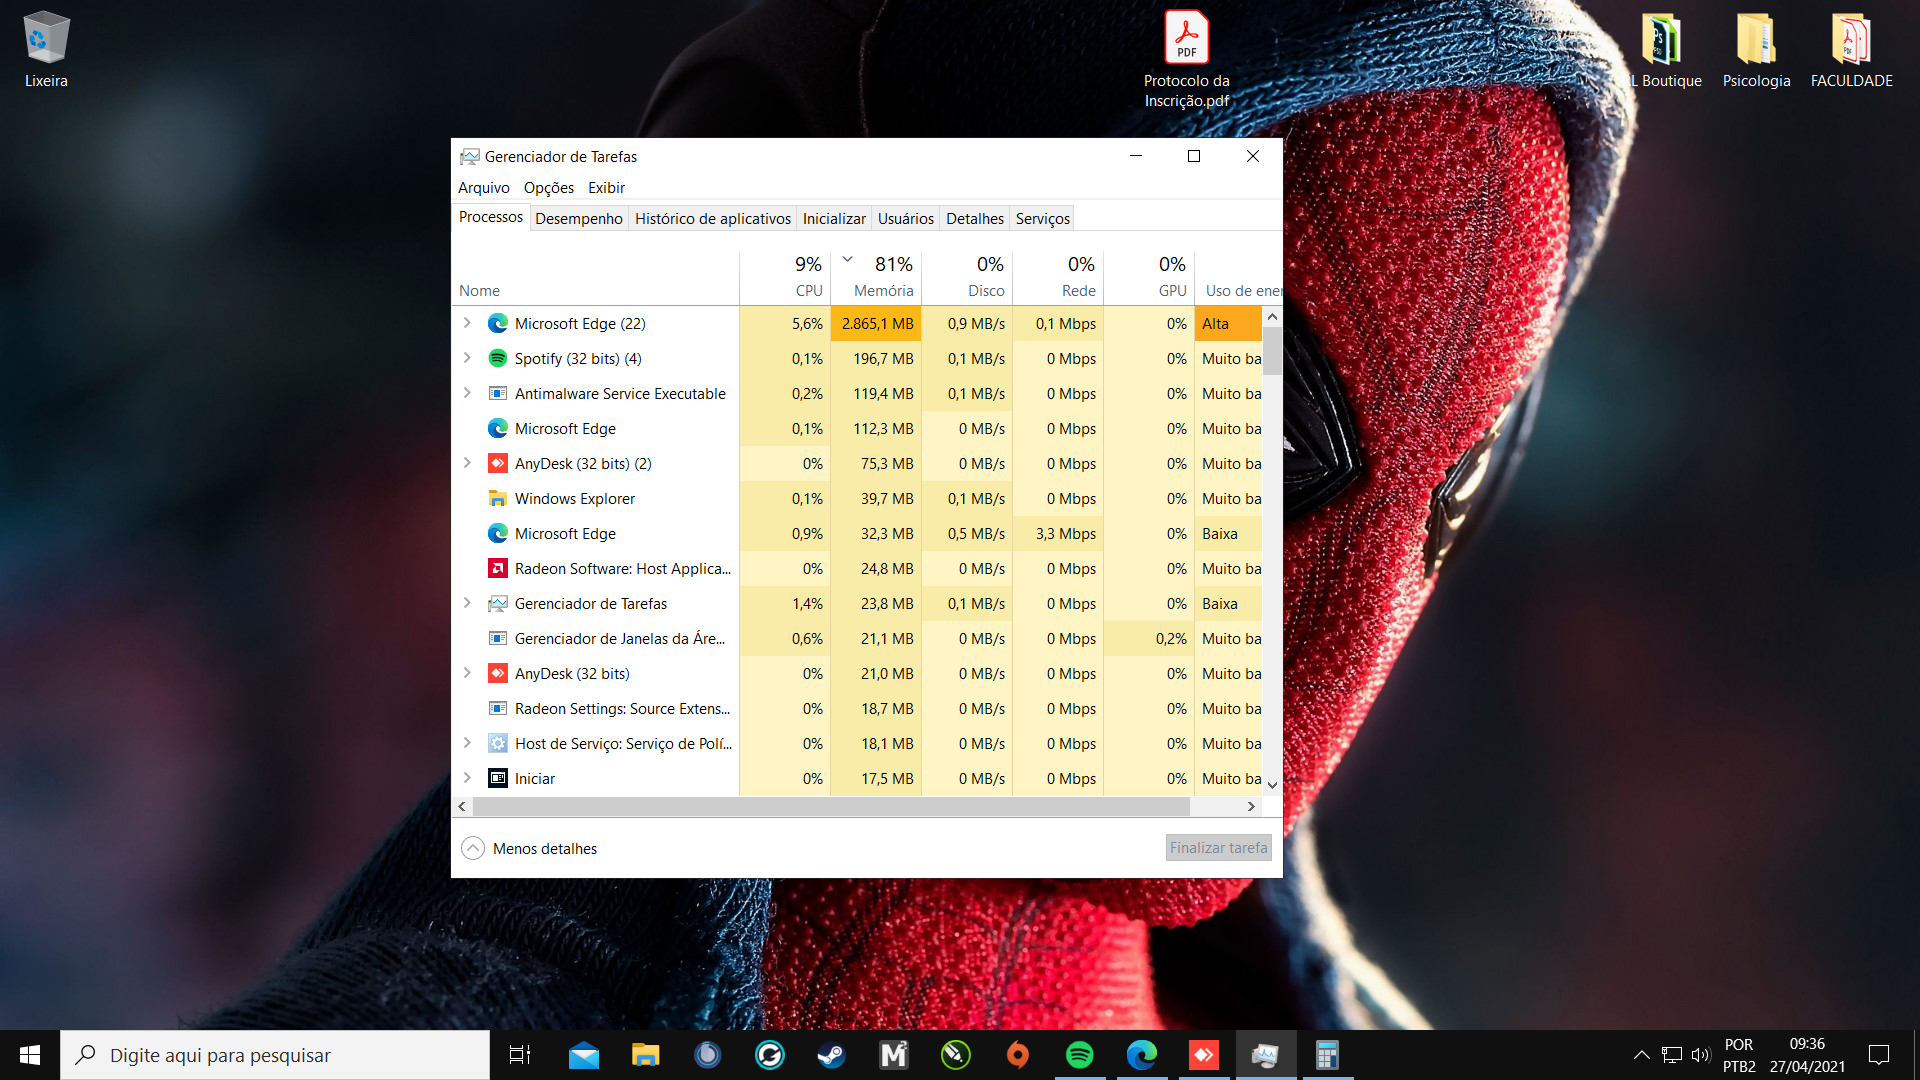1920x1080 pixels.
Task: Click the horizontal scrollbar left arrow
Action: tap(461, 806)
